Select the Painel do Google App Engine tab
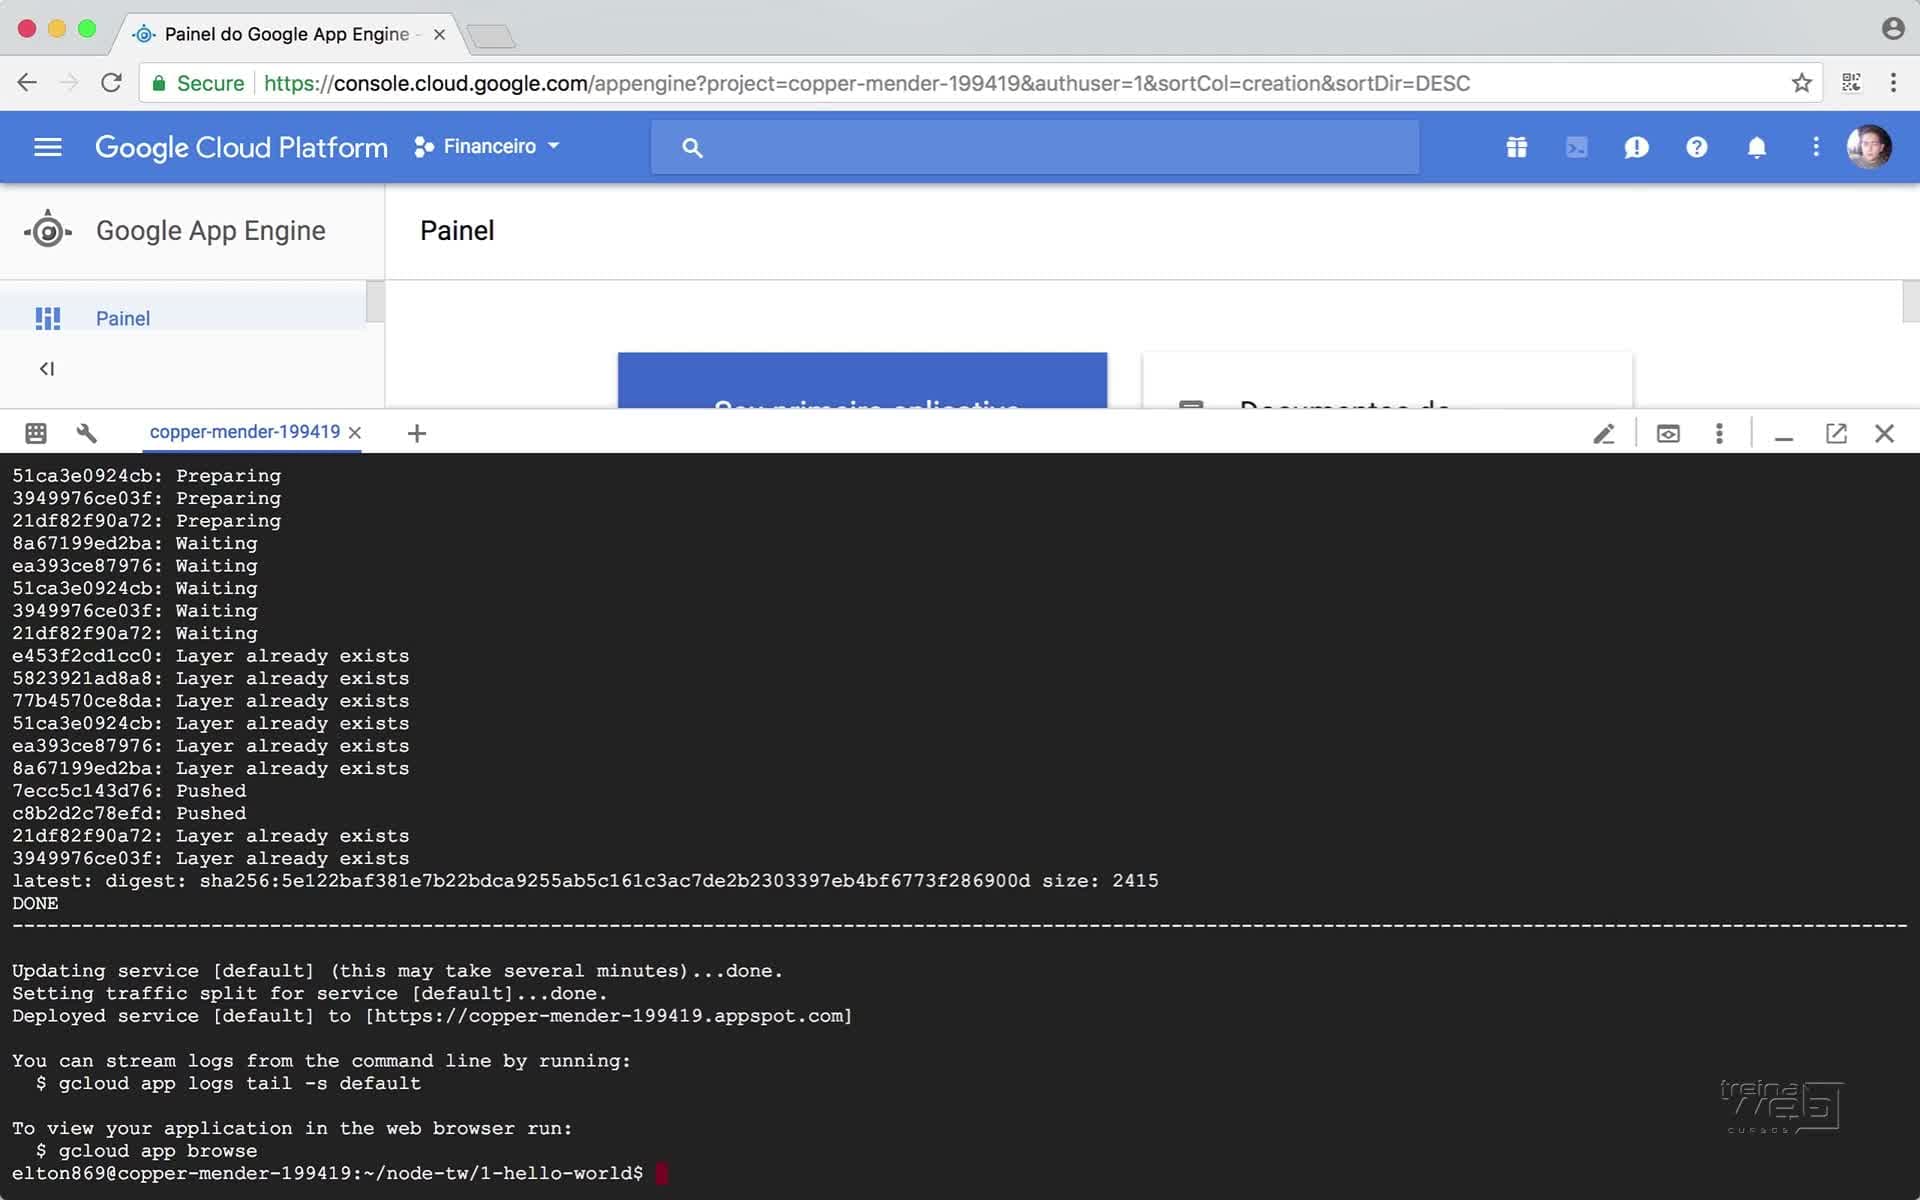Screen dimensions: 1920x1200 pyautogui.click(x=286, y=34)
